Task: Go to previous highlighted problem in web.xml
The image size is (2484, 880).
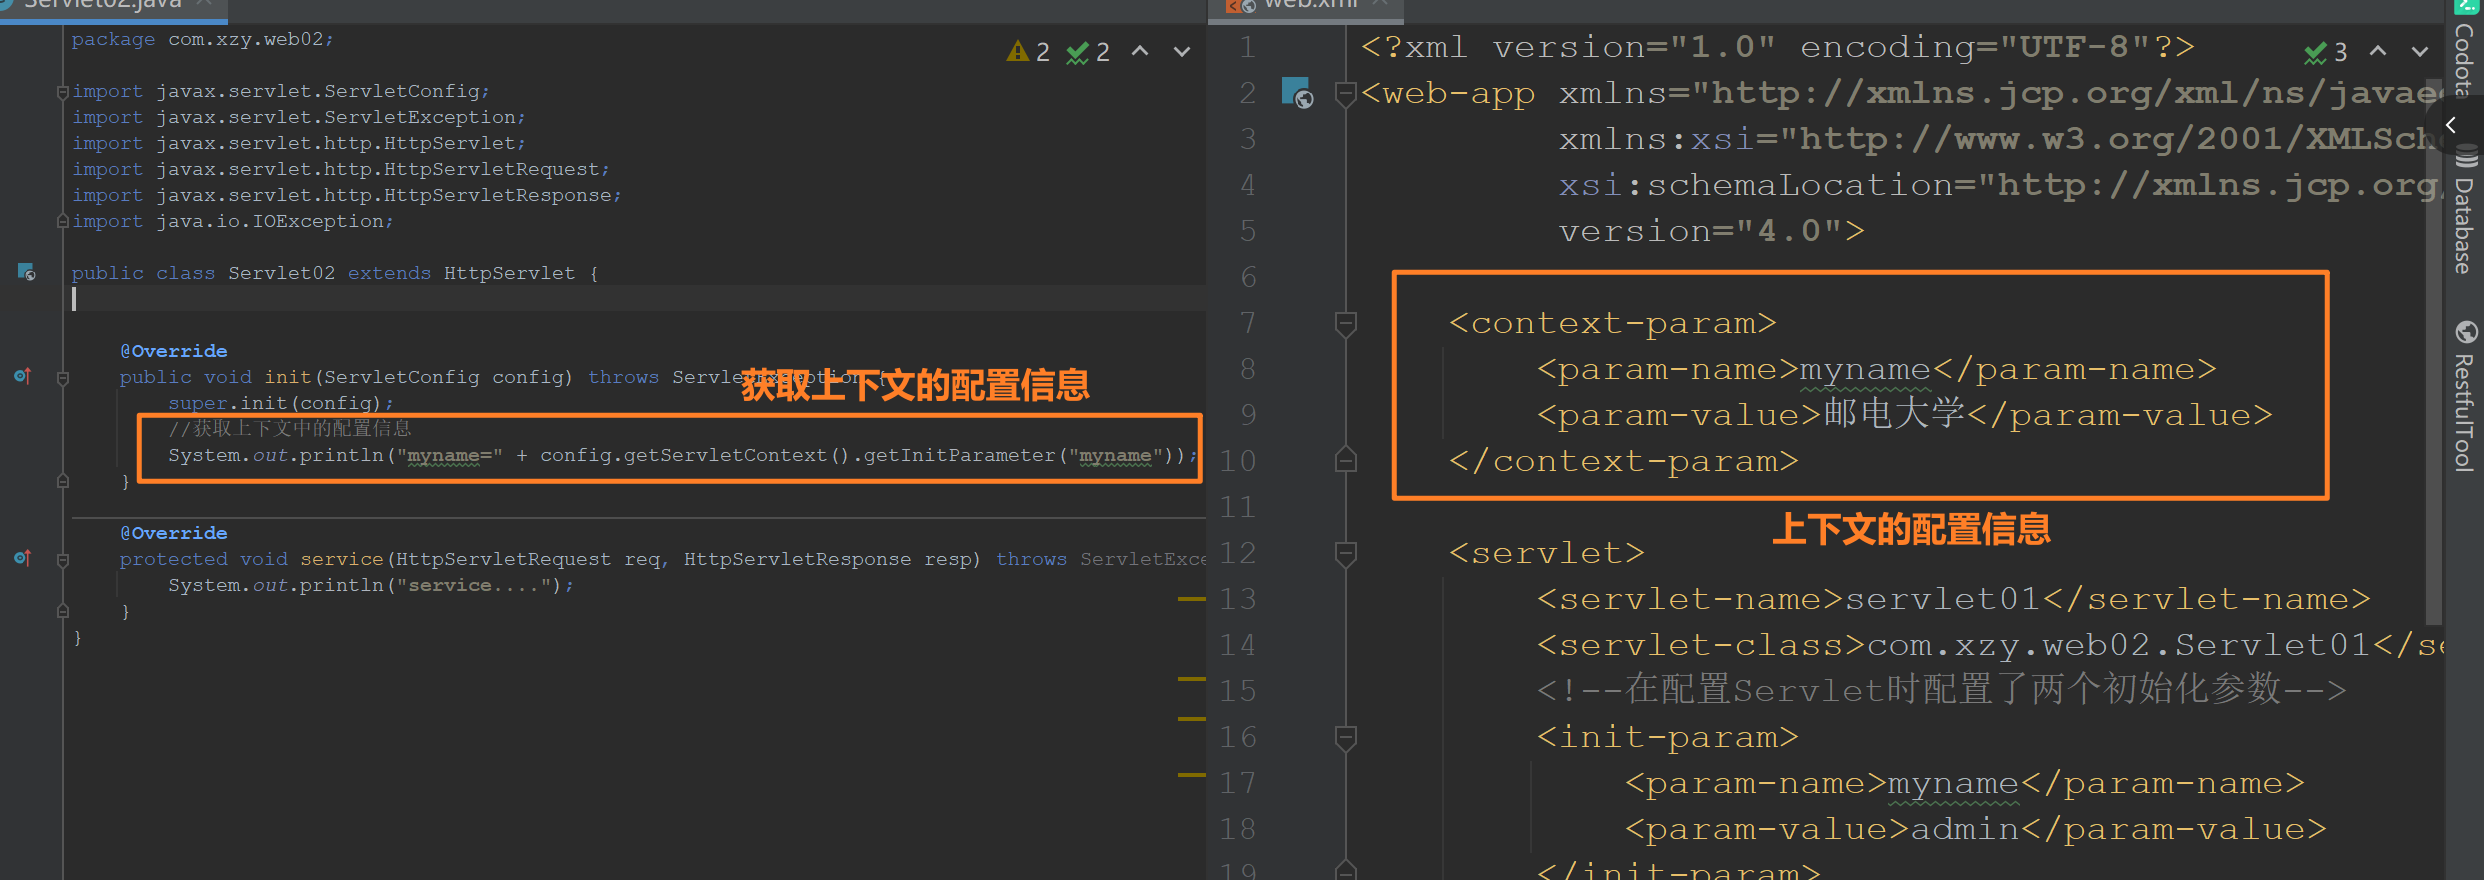Action: [x=2378, y=51]
